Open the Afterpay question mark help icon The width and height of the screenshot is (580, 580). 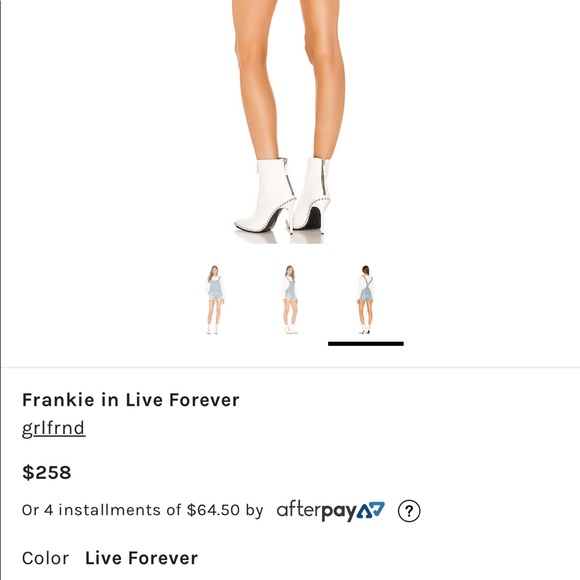(409, 511)
